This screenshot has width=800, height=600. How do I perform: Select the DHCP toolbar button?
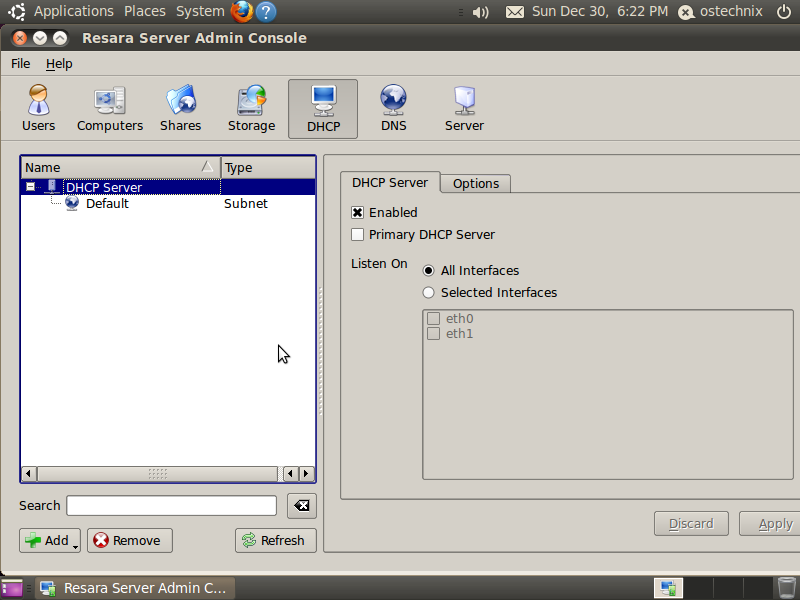coord(323,109)
